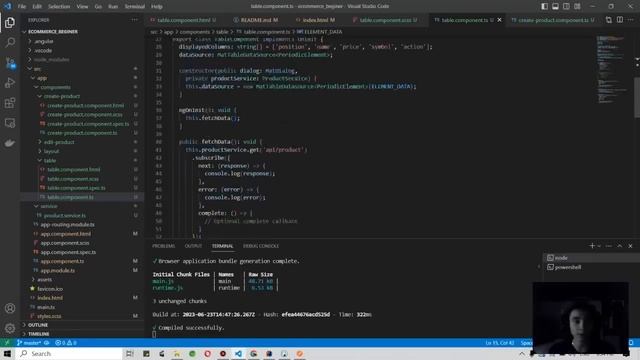Split the editor to the right
640x360 pixels.
pos(620,20)
